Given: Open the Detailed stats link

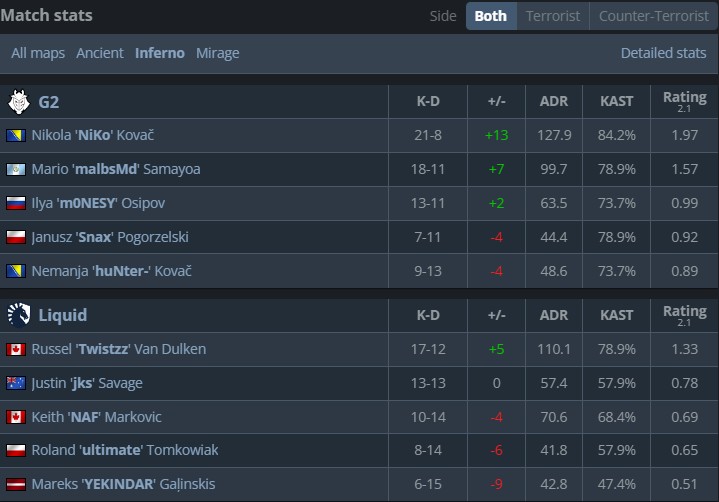Looking at the screenshot, I should tap(663, 53).
